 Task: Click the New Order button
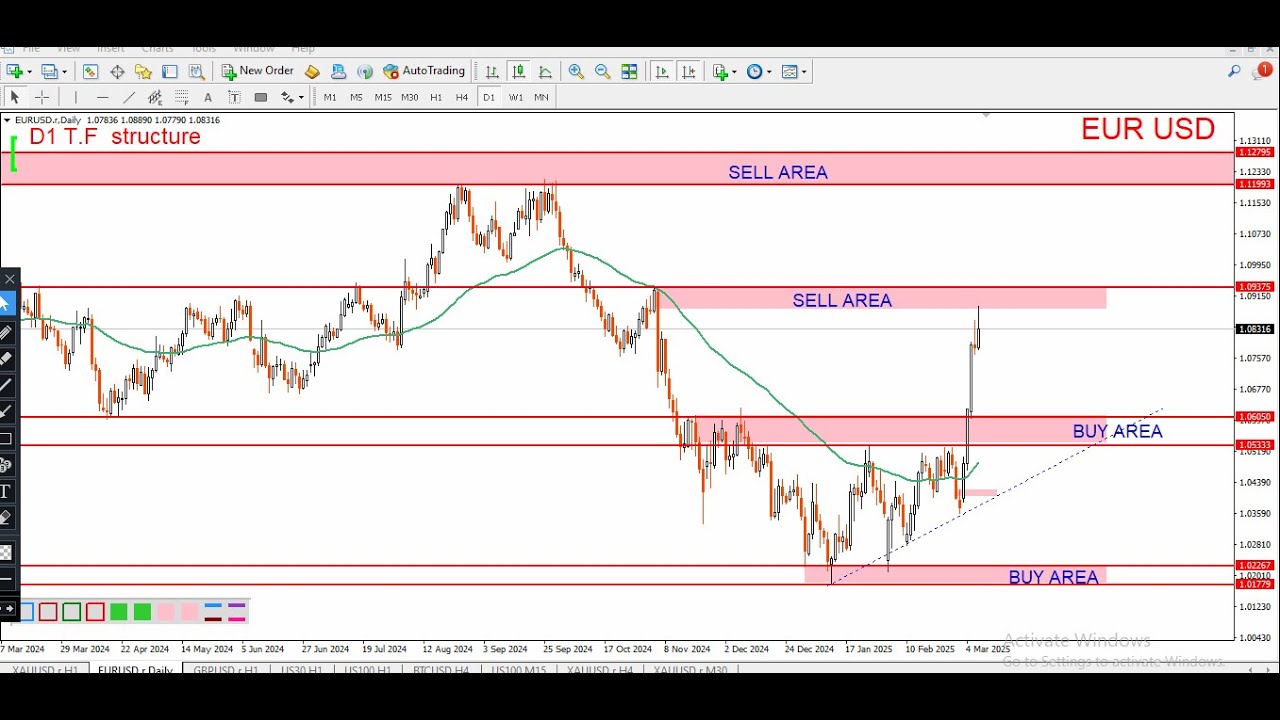coord(257,71)
